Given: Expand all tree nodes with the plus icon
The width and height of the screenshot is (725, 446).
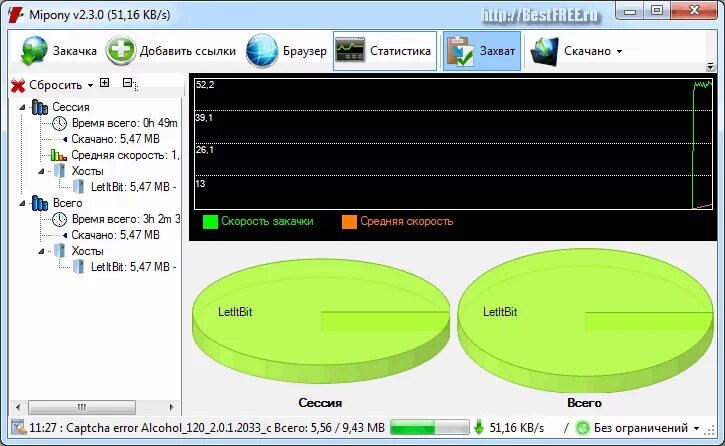Looking at the screenshot, I should tap(105, 83).
